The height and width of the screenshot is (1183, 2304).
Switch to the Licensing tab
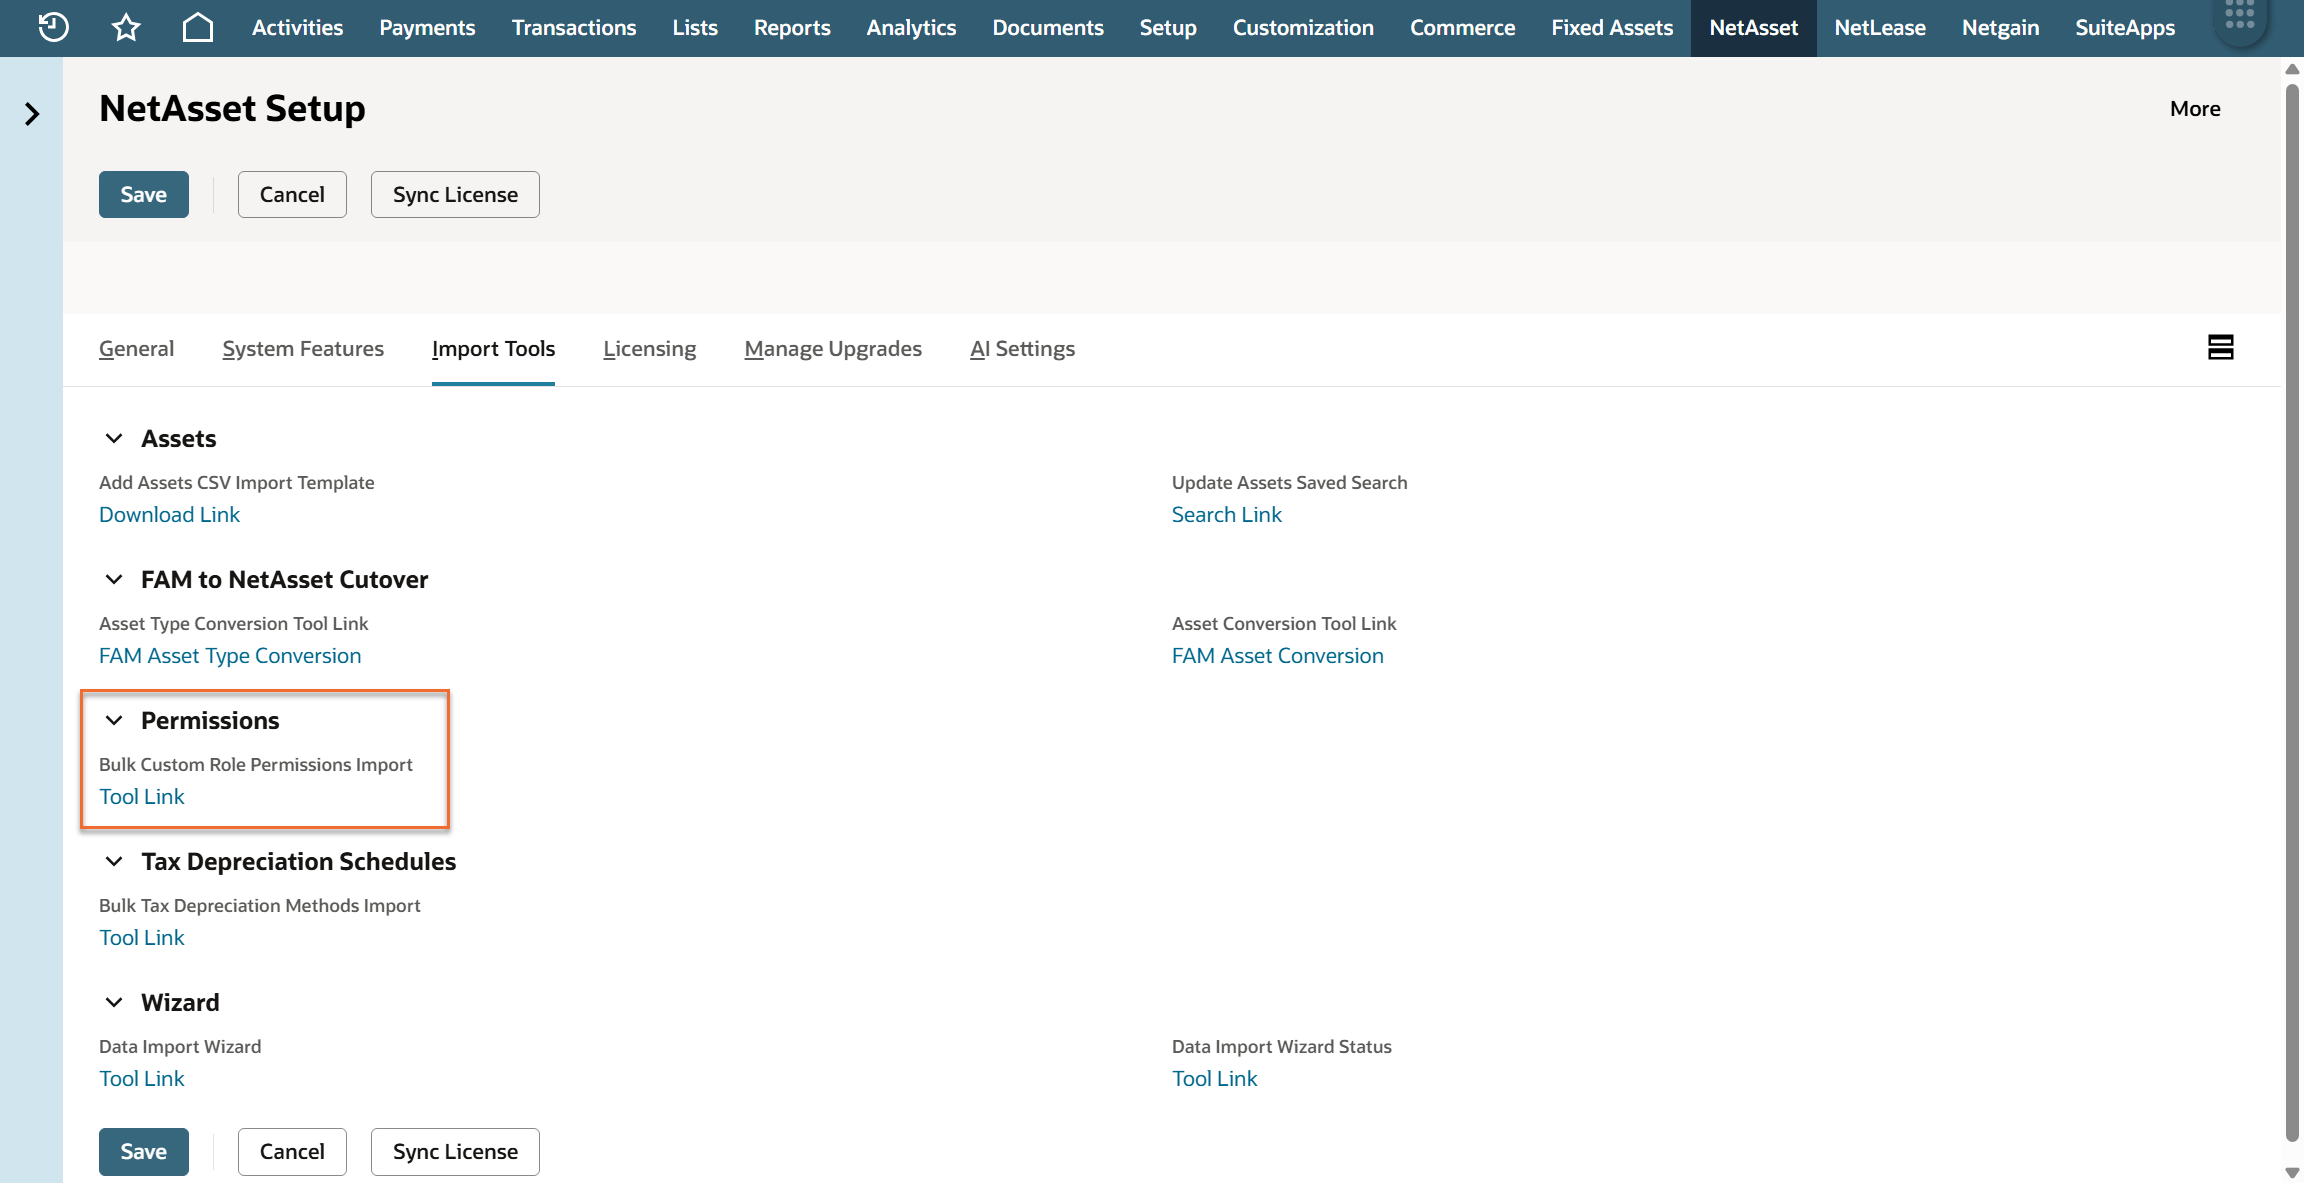(x=650, y=348)
